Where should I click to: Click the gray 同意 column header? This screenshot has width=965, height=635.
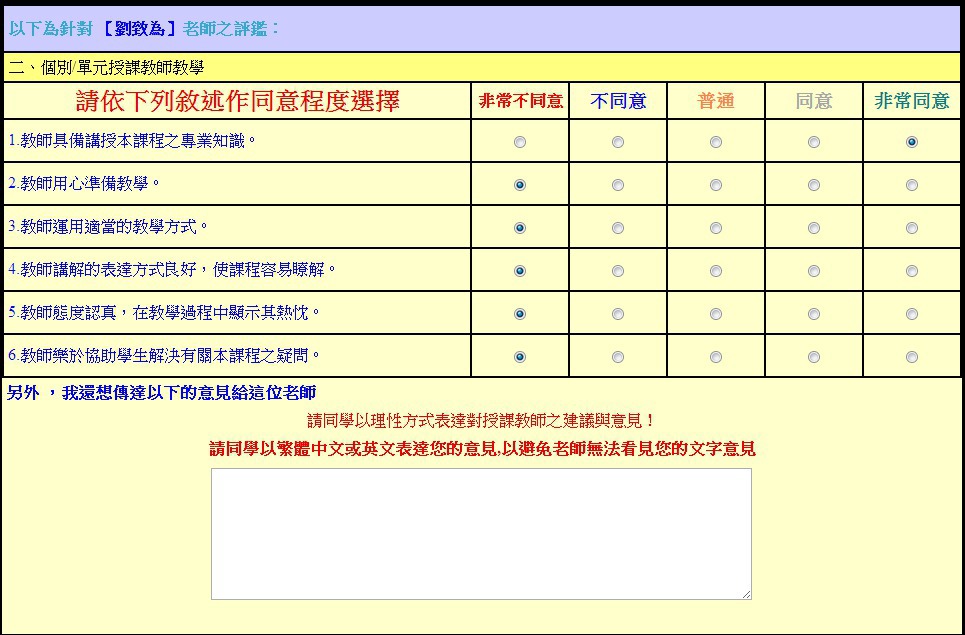pyautogui.click(x=814, y=102)
